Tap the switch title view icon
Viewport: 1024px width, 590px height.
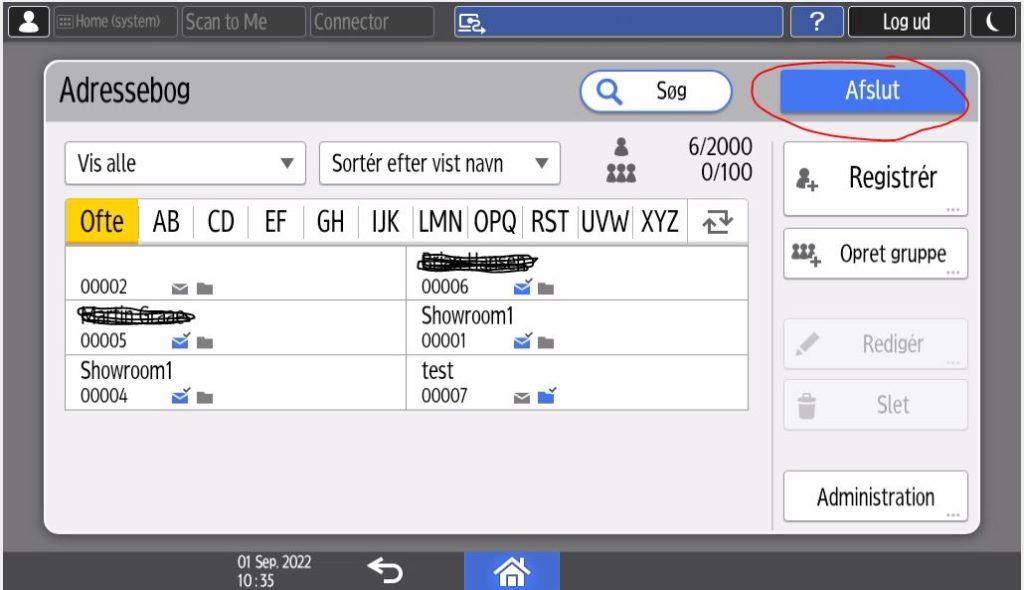click(x=717, y=222)
